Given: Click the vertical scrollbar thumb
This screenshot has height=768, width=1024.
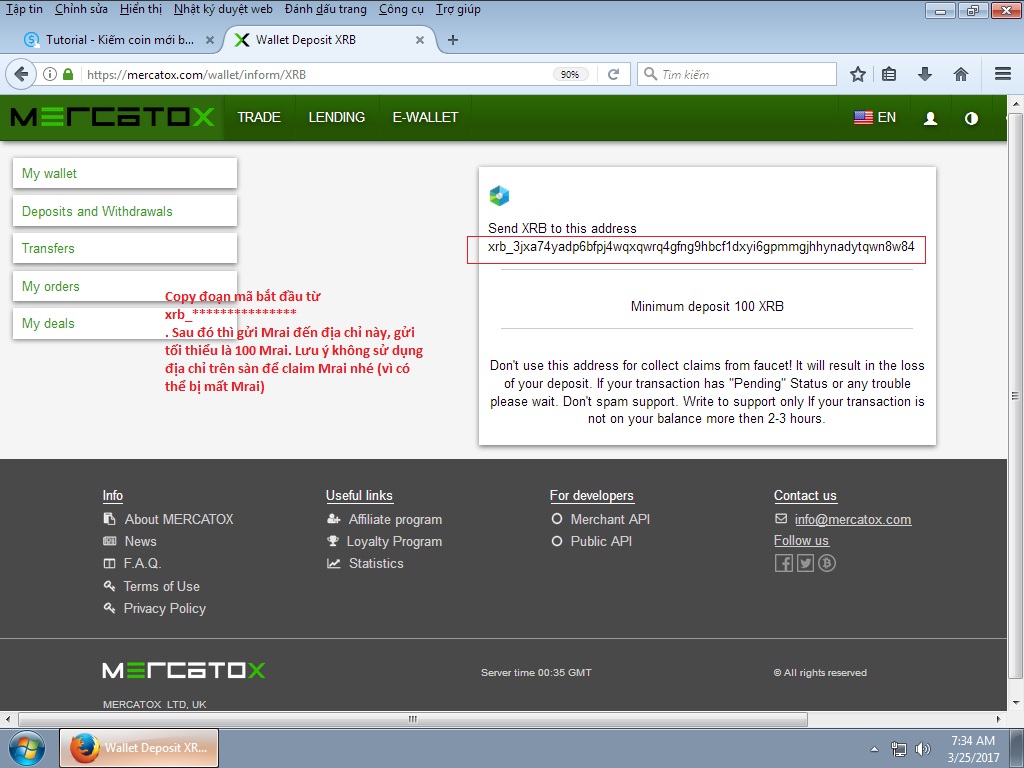Looking at the screenshot, I should 1015,396.
